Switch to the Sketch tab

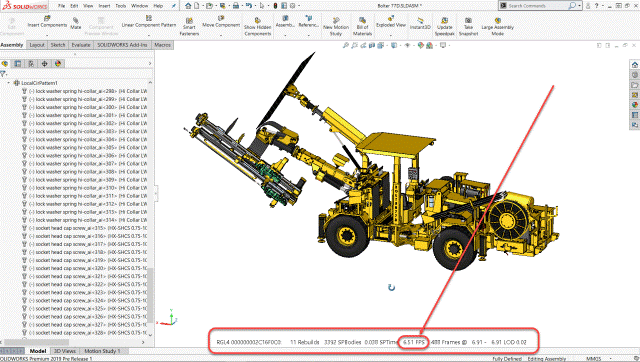click(58, 45)
